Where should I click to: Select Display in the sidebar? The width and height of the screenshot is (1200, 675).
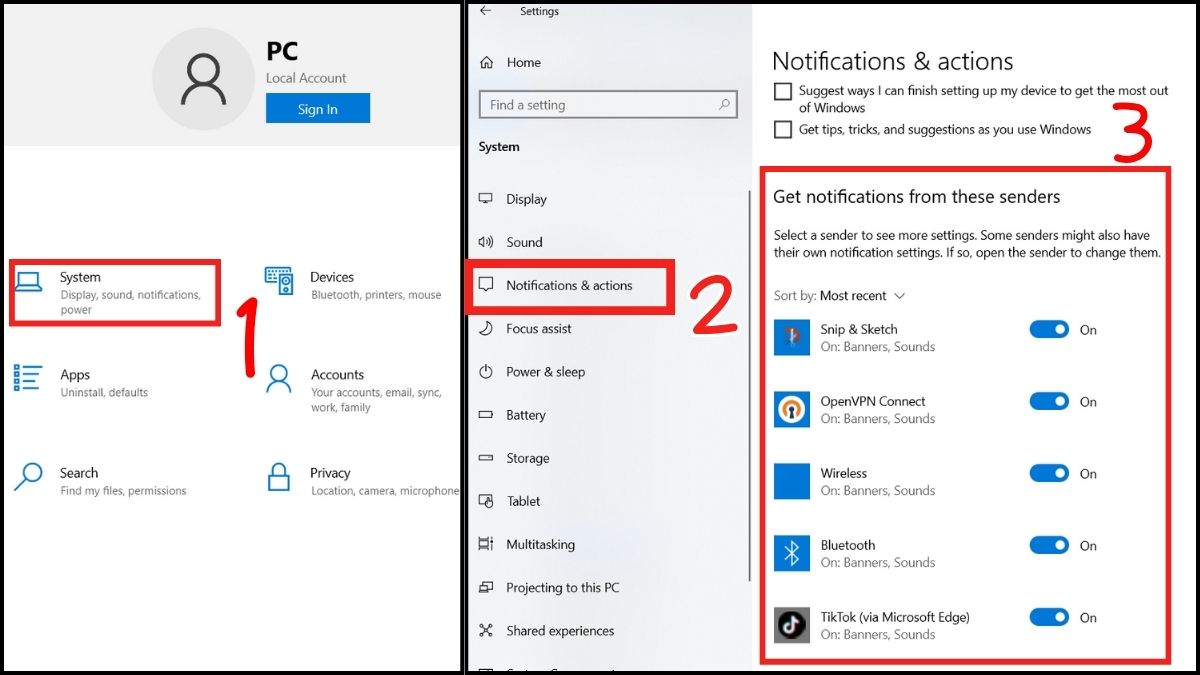pyautogui.click(x=526, y=199)
